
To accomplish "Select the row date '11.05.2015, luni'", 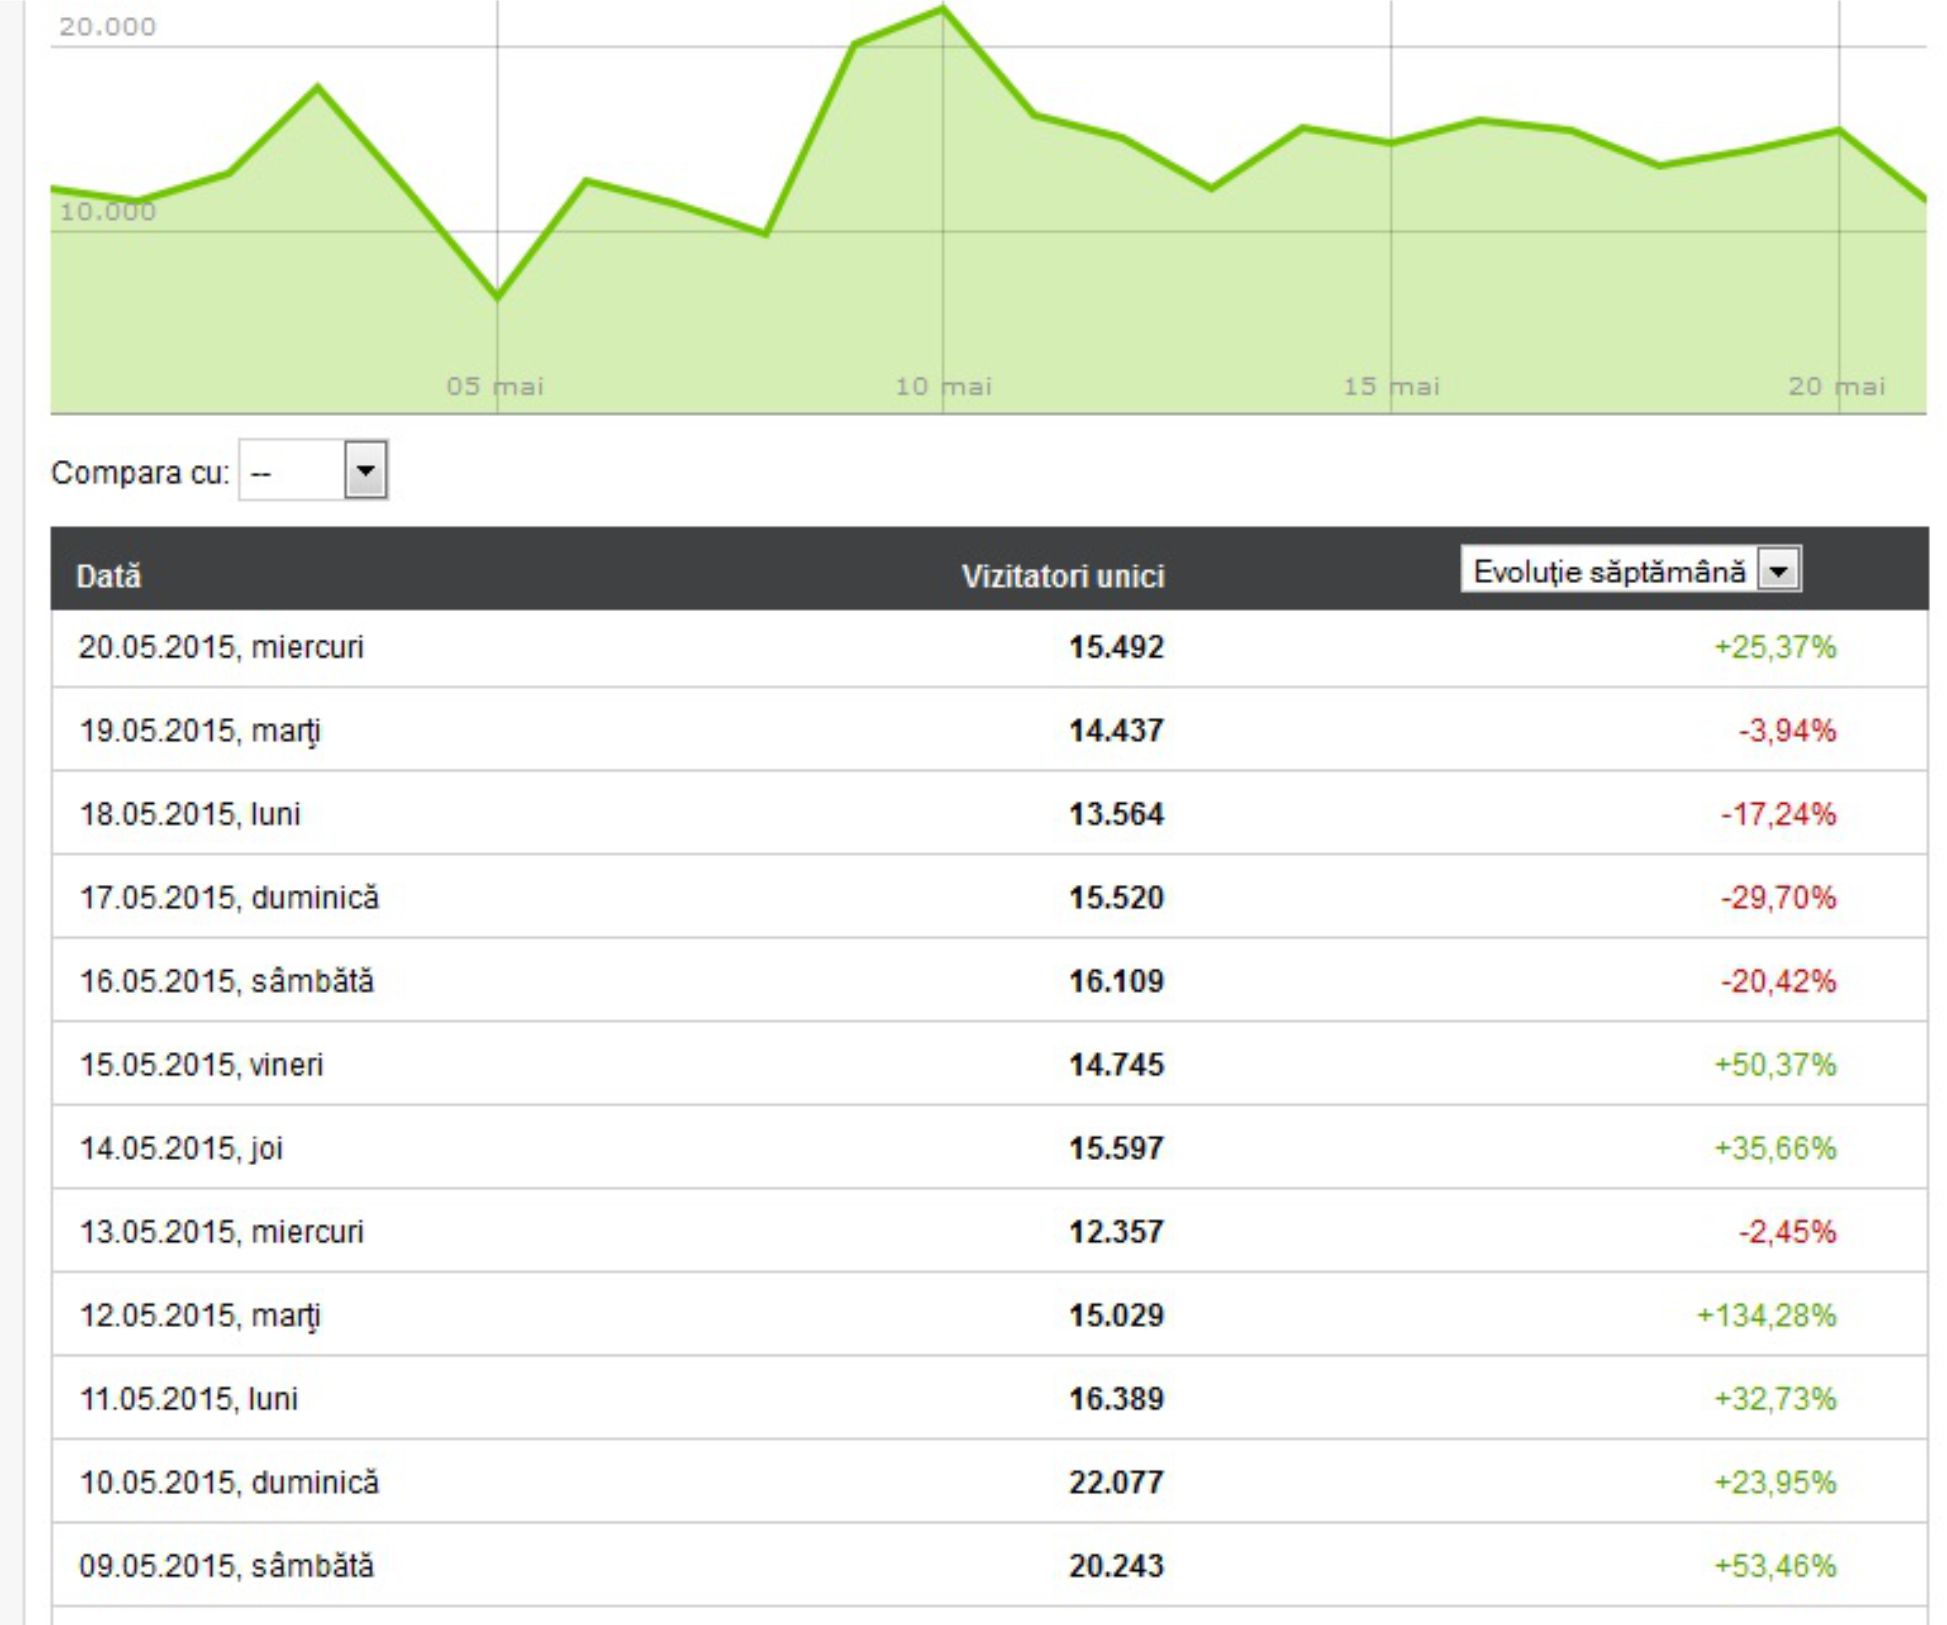I will tap(189, 1399).
